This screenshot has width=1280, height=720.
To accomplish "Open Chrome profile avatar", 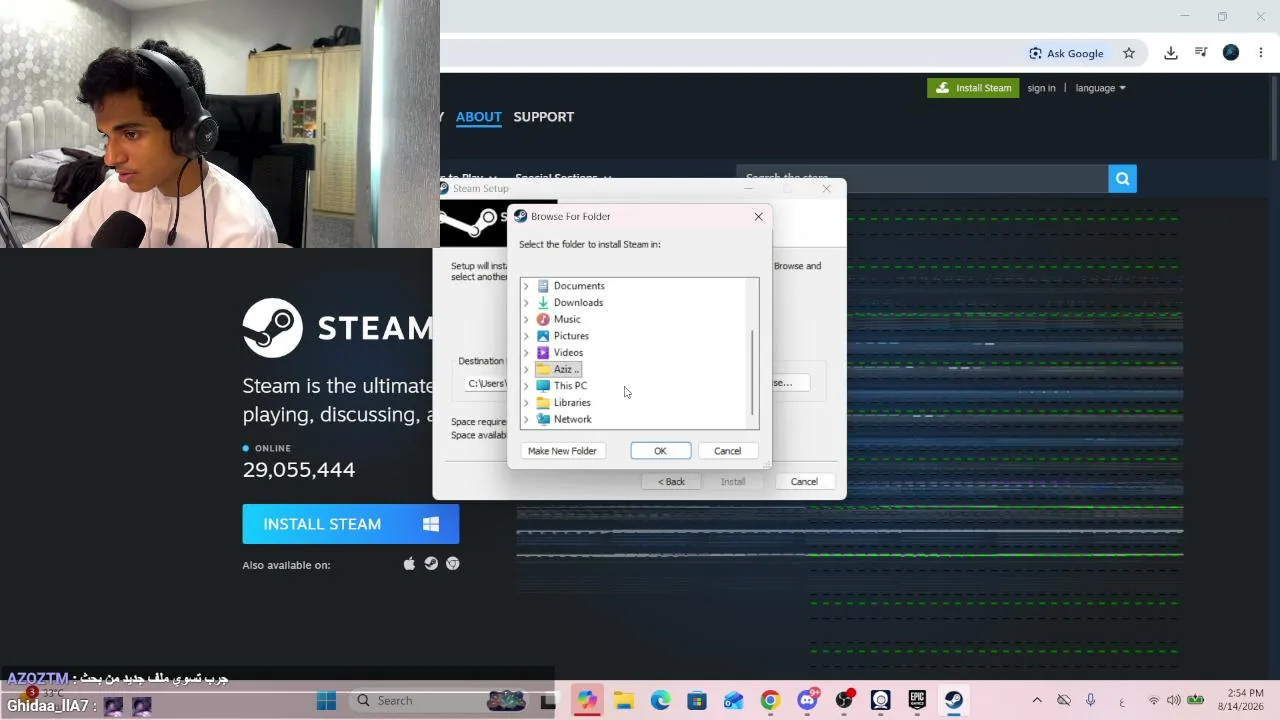I will (1231, 53).
